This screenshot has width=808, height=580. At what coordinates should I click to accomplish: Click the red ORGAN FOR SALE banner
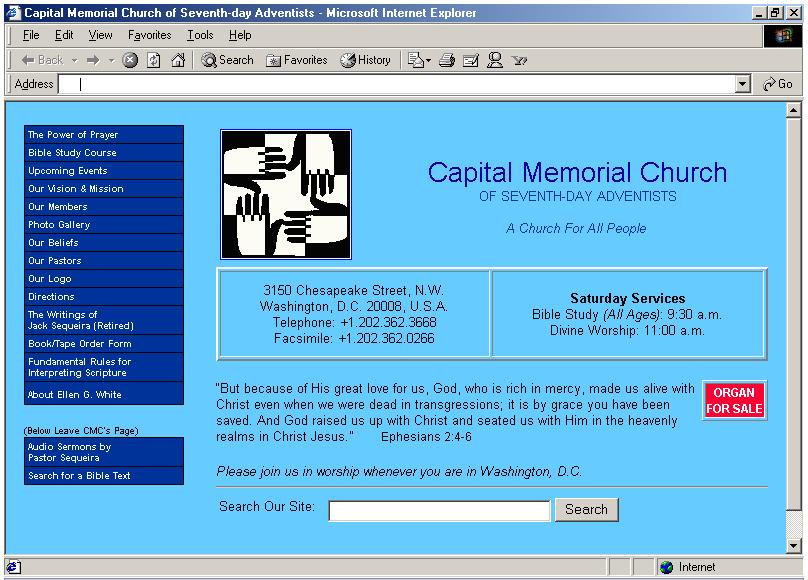pos(734,401)
